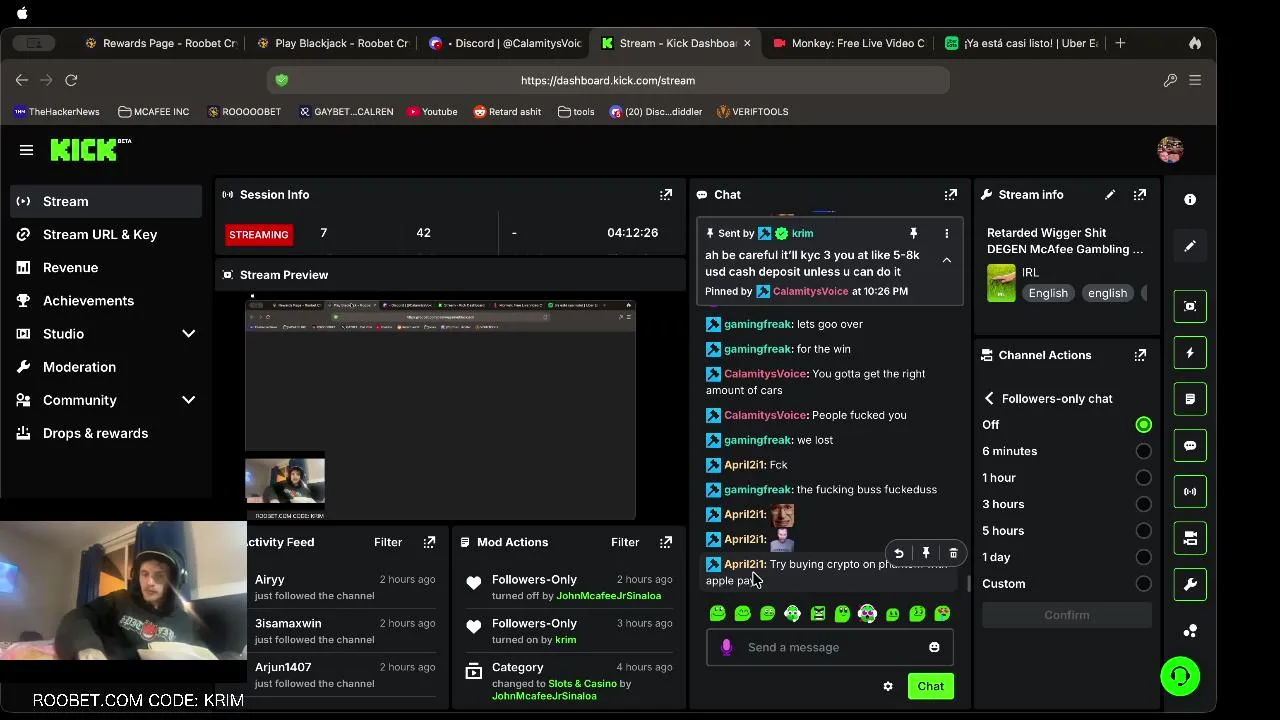Open Mod Actions Filter dropdown

[x=625, y=542]
